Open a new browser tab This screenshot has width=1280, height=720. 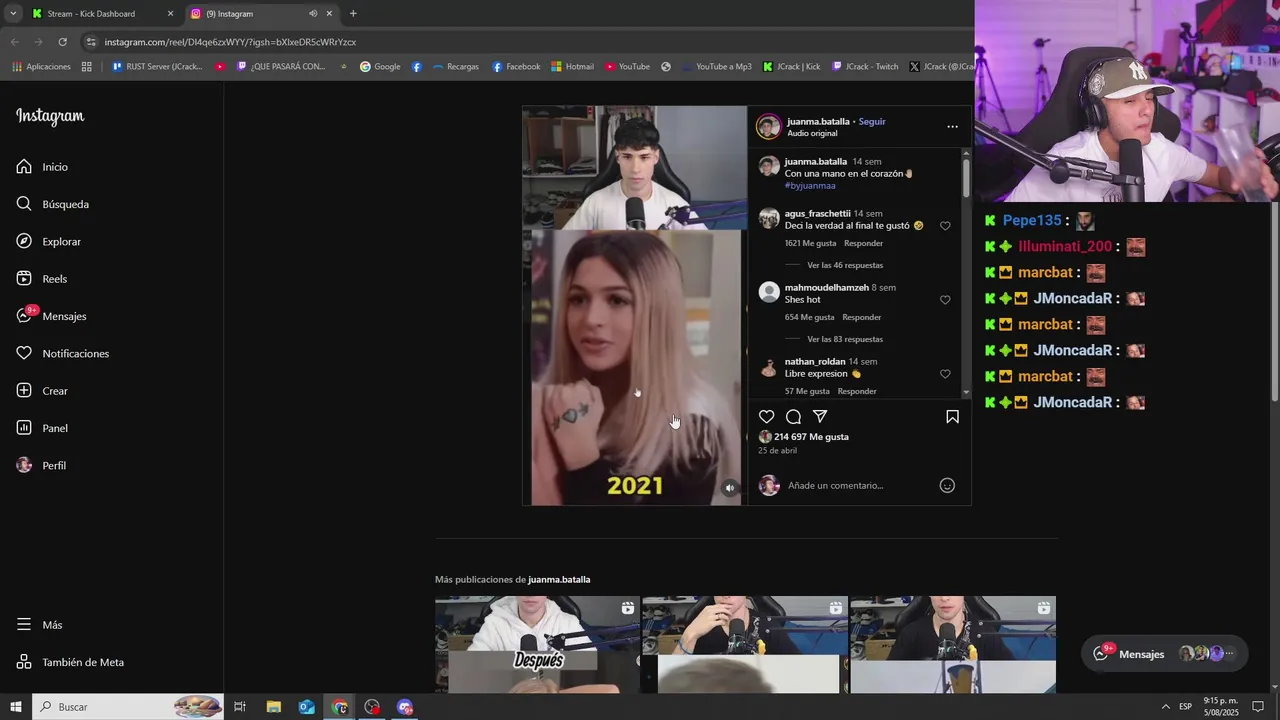tap(353, 14)
